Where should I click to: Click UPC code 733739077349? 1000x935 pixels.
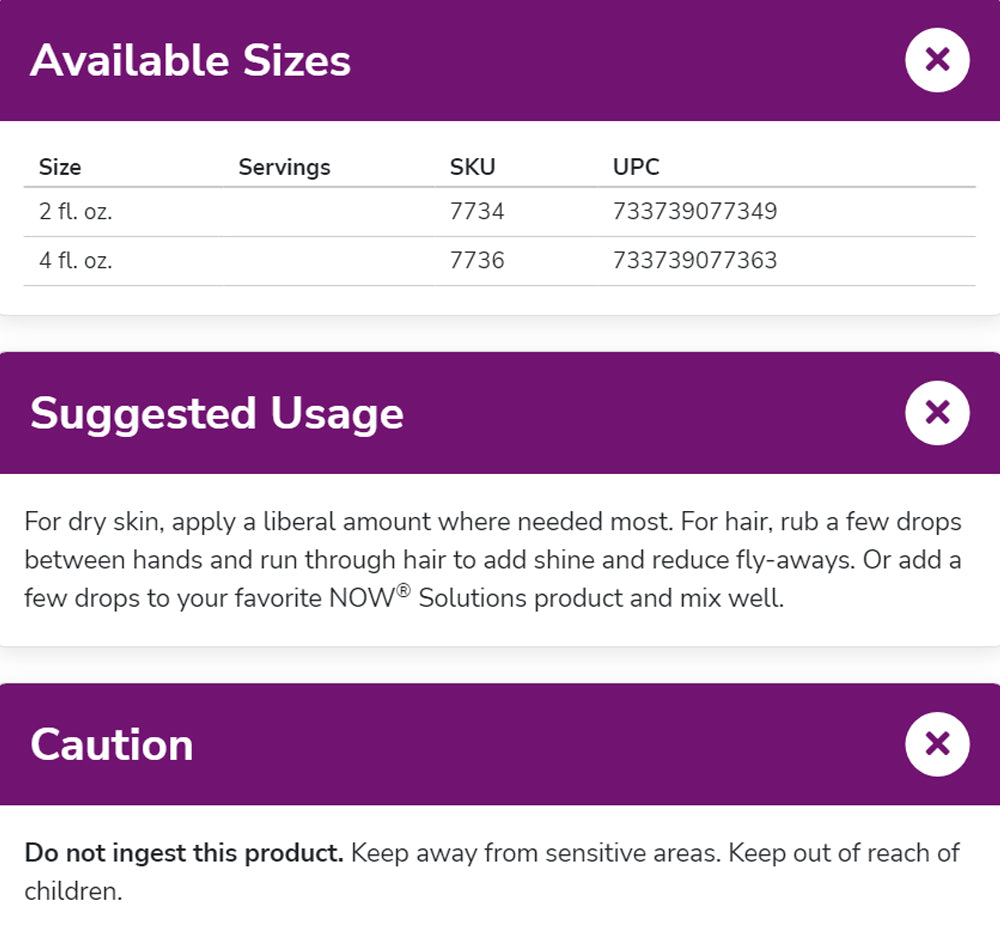pyautogui.click(x=695, y=212)
